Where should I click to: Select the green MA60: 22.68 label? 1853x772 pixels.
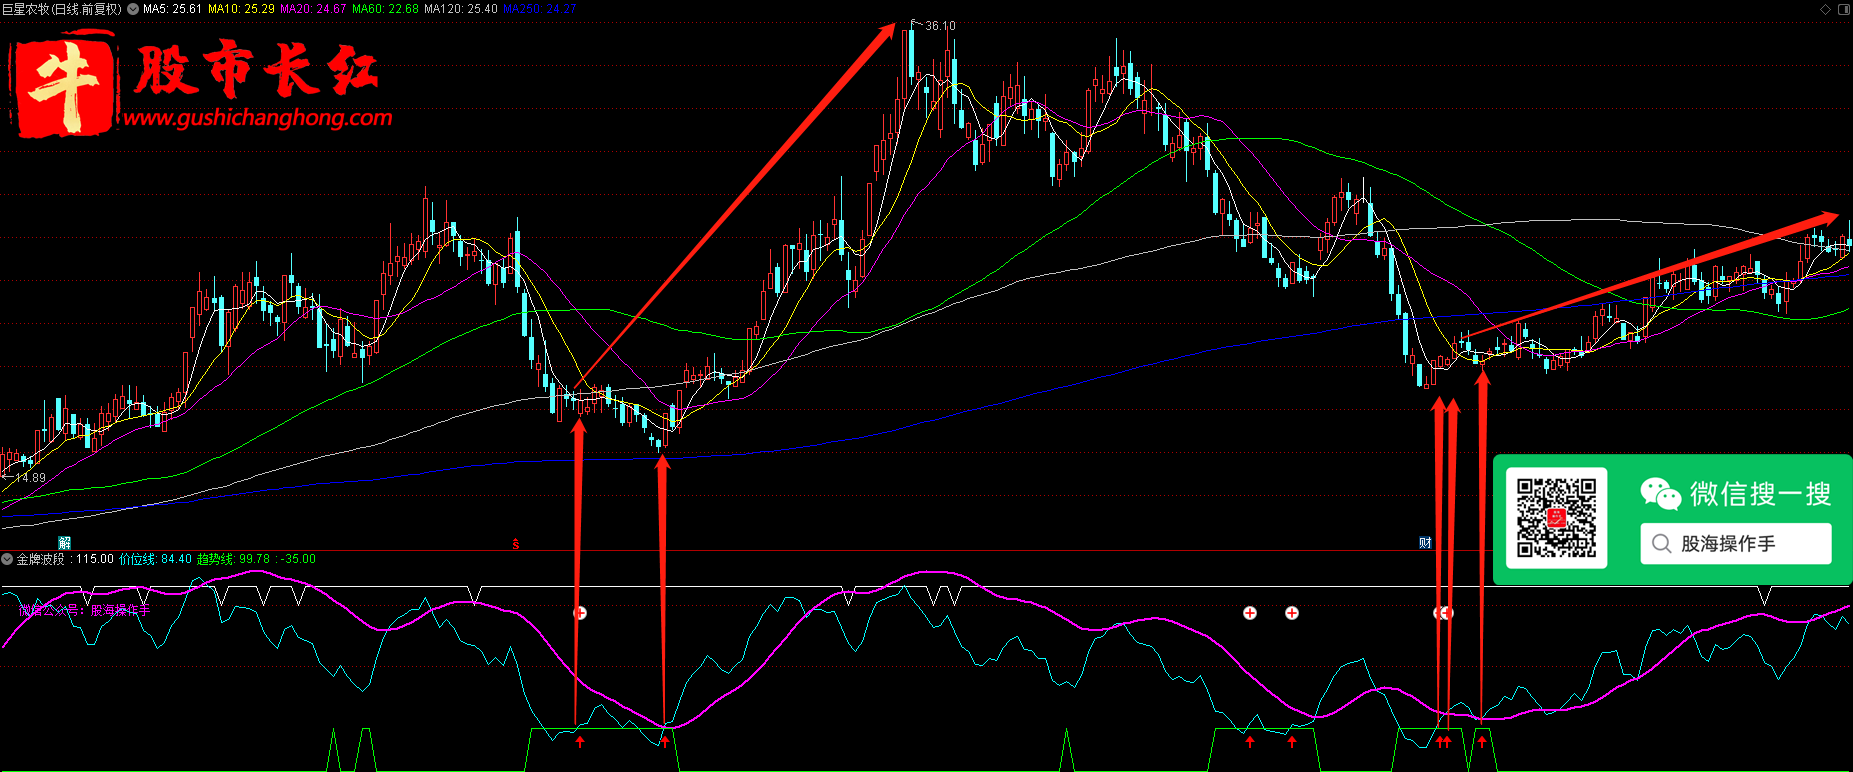point(385,9)
